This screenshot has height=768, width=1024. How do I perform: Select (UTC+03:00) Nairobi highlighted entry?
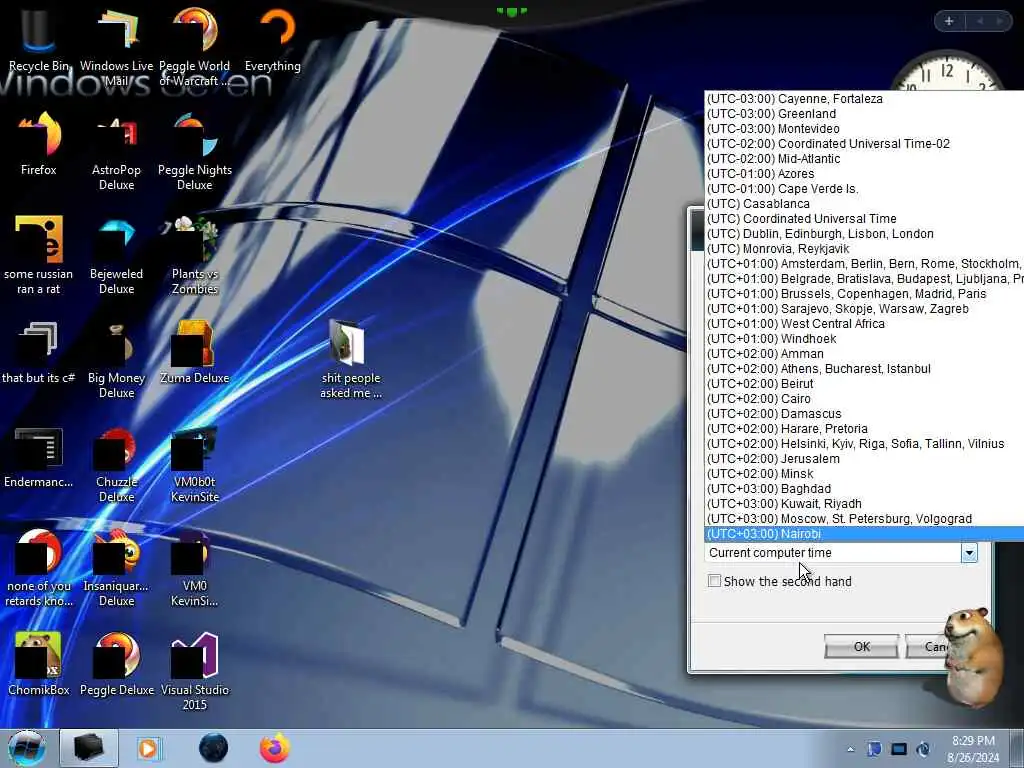(865, 534)
